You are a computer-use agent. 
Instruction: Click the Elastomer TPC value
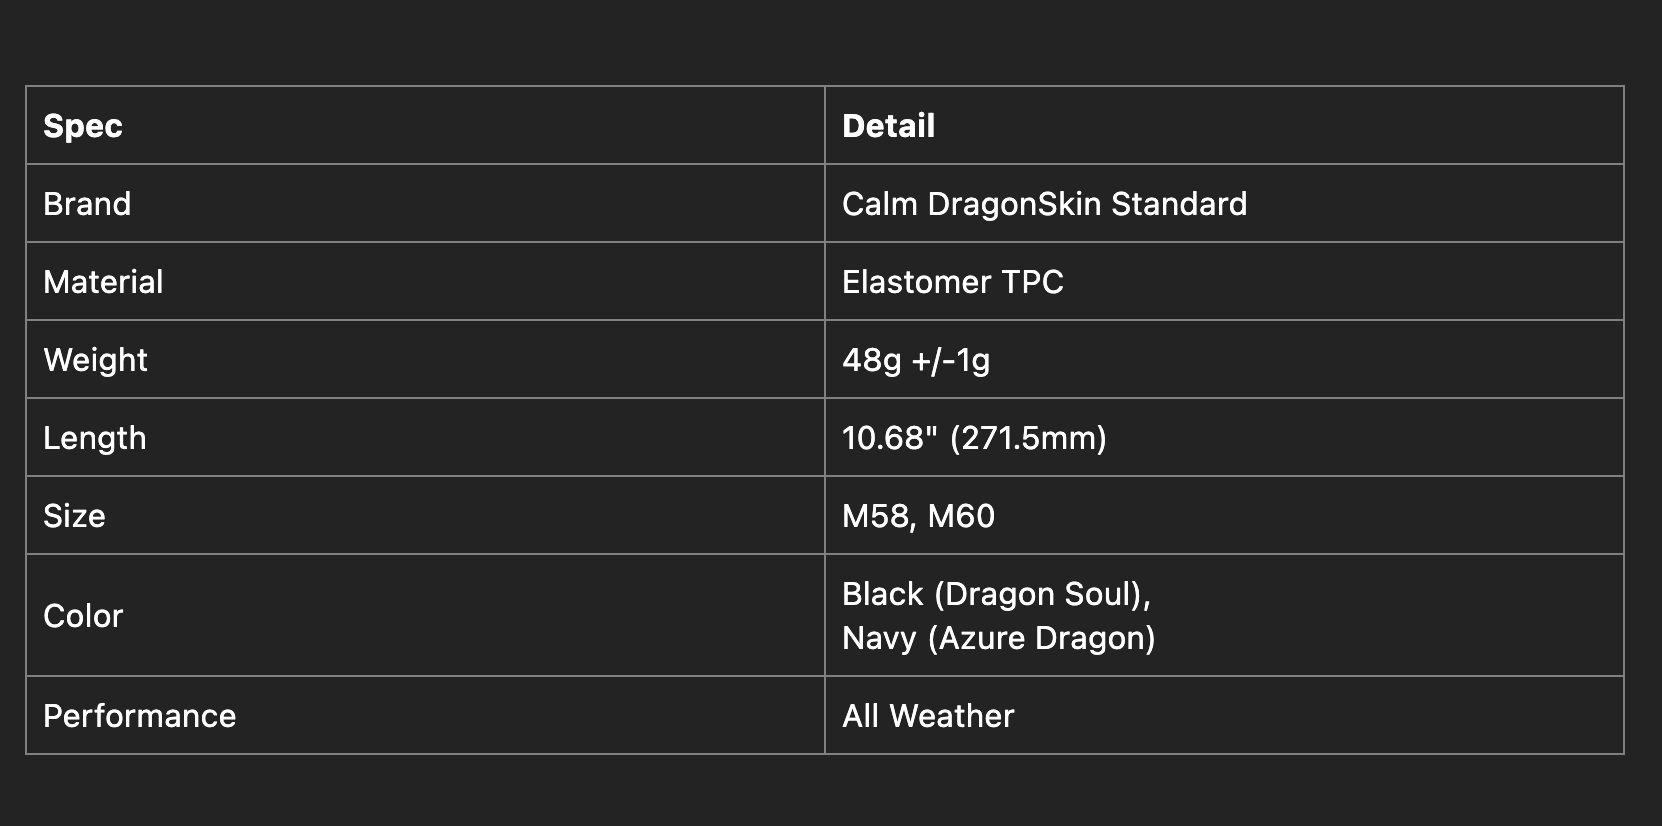[x=952, y=282]
